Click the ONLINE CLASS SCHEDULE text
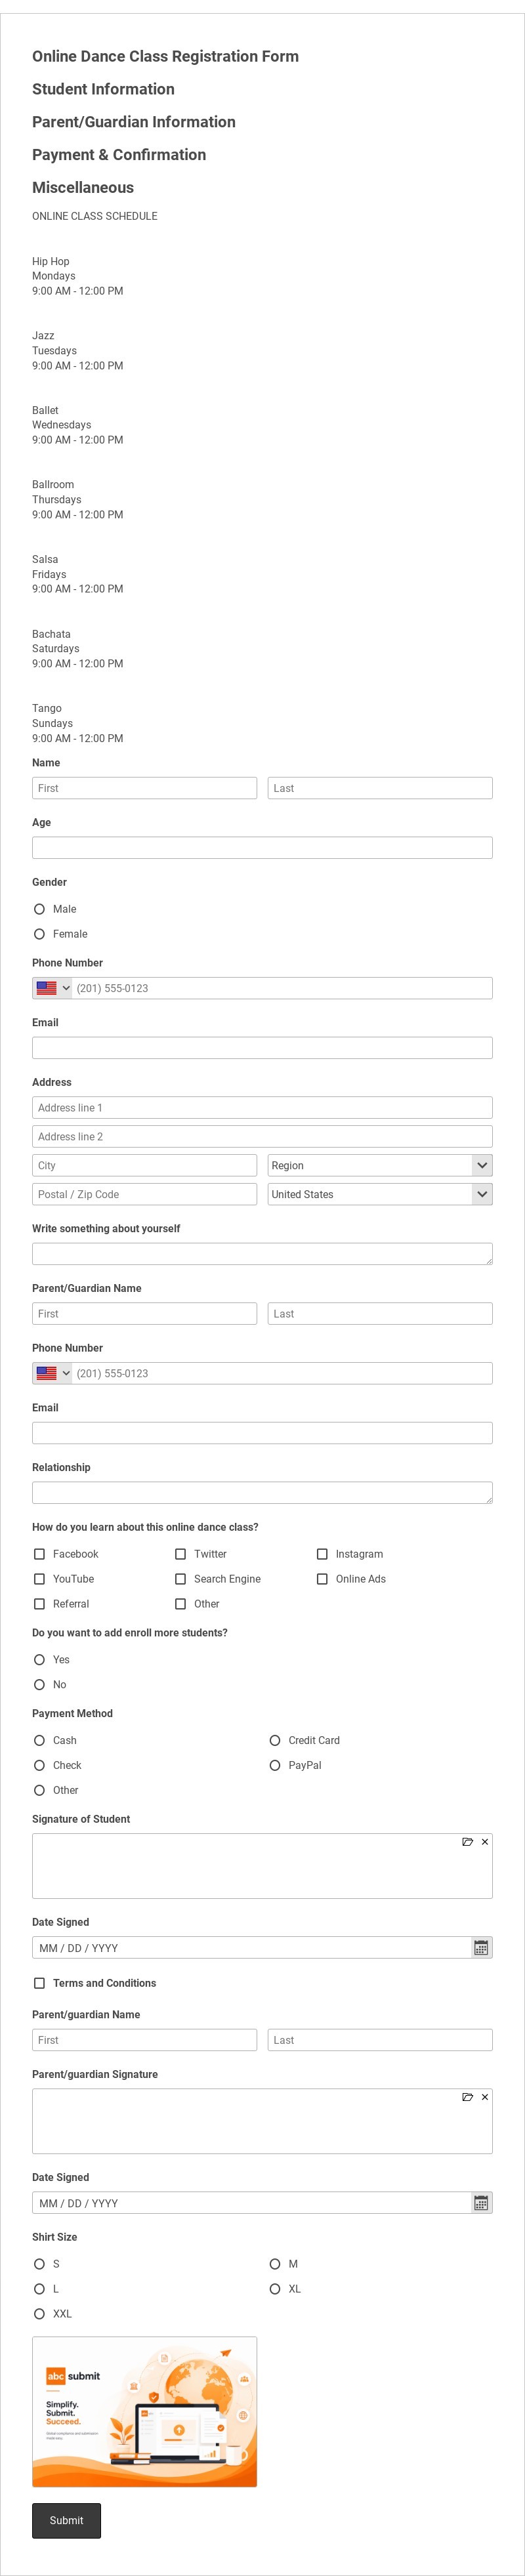 pyautogui.click(x=95, y=216)
